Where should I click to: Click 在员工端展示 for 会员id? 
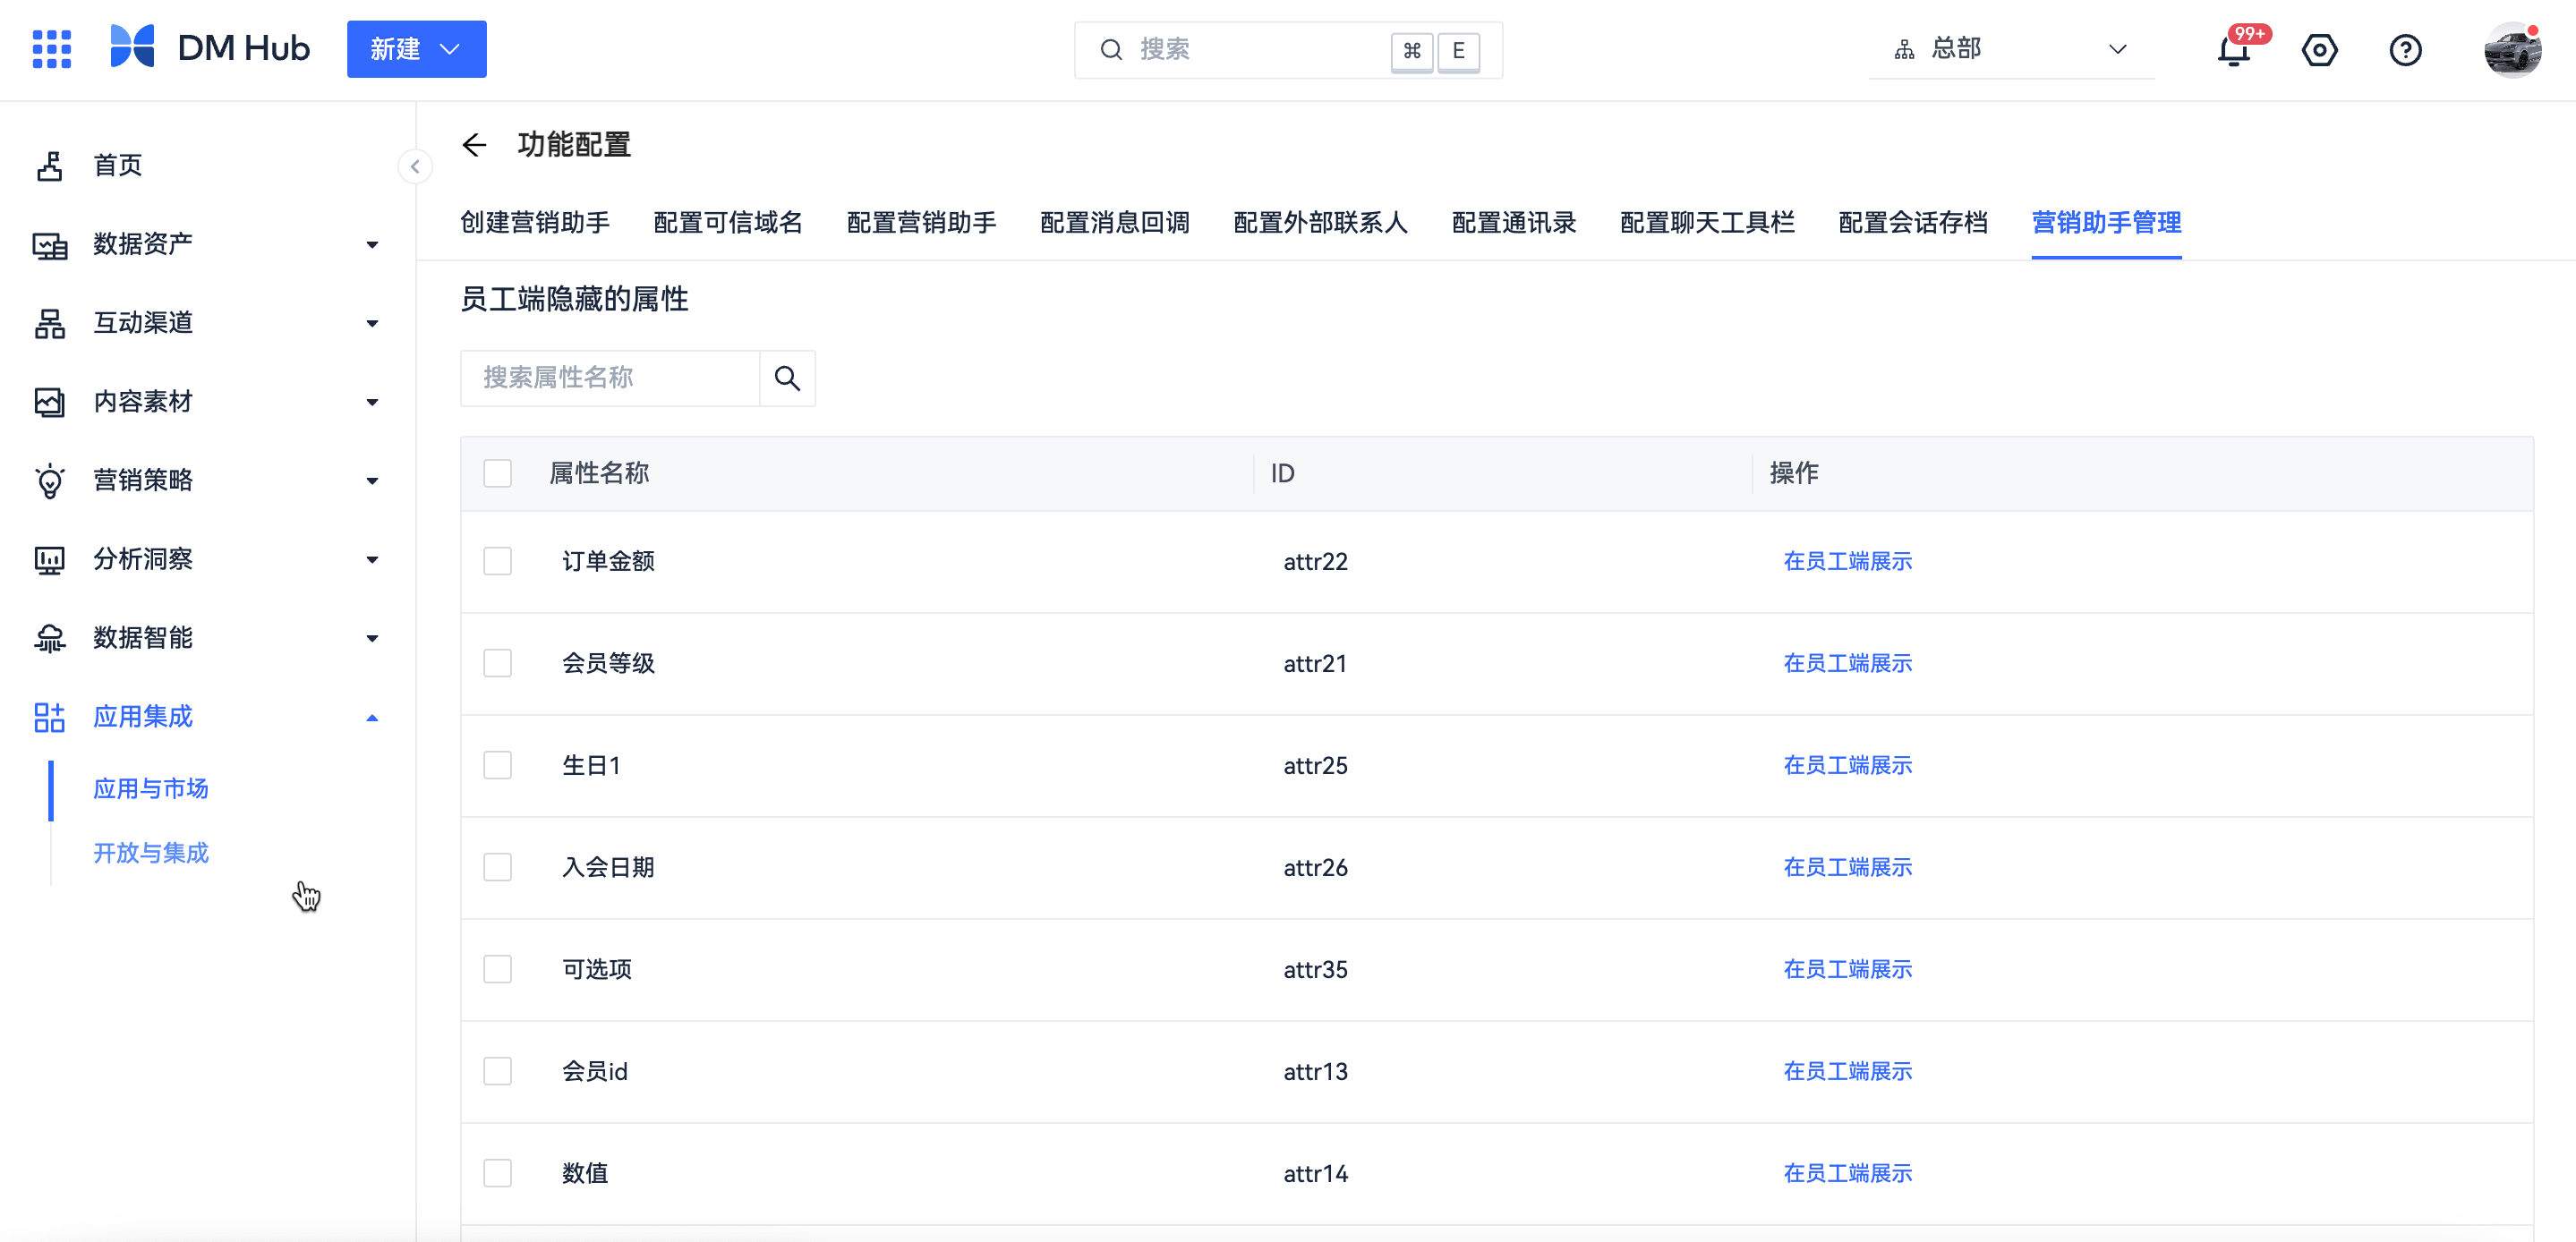coord(1845,1071)
